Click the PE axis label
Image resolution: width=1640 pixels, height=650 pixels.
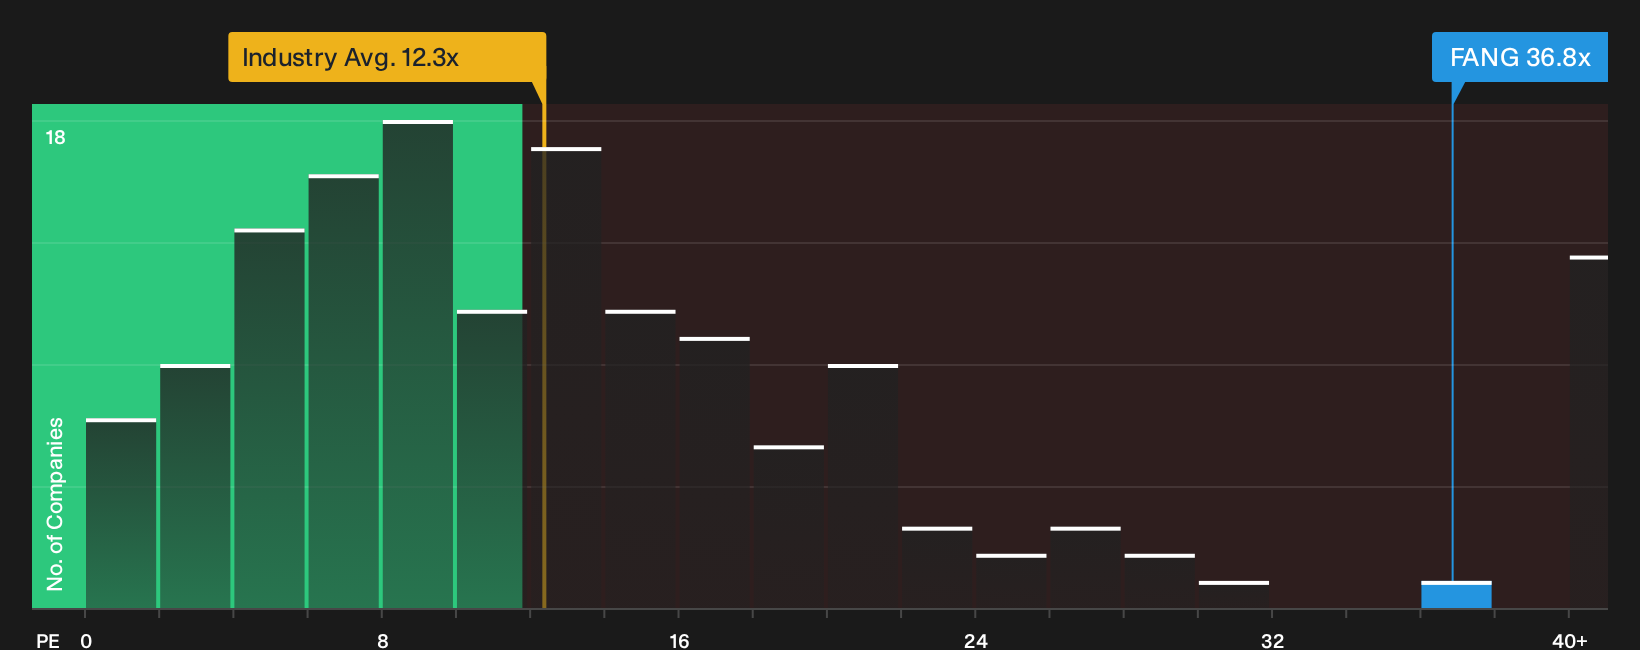pyautogui.click(x=48, y=640)
